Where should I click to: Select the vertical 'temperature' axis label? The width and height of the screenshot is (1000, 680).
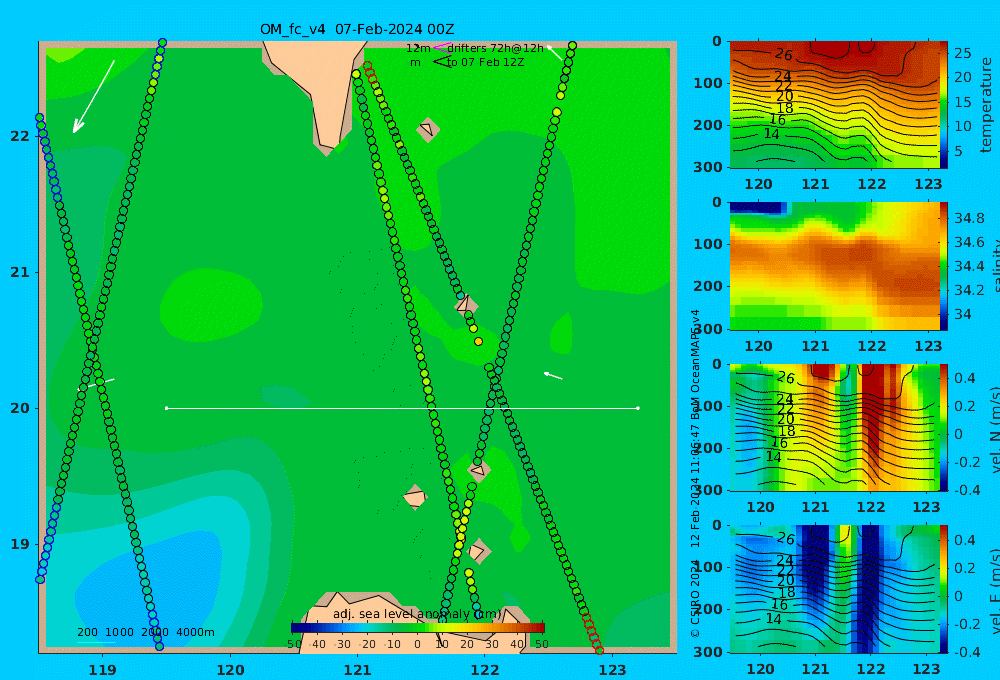pos(987,105)
